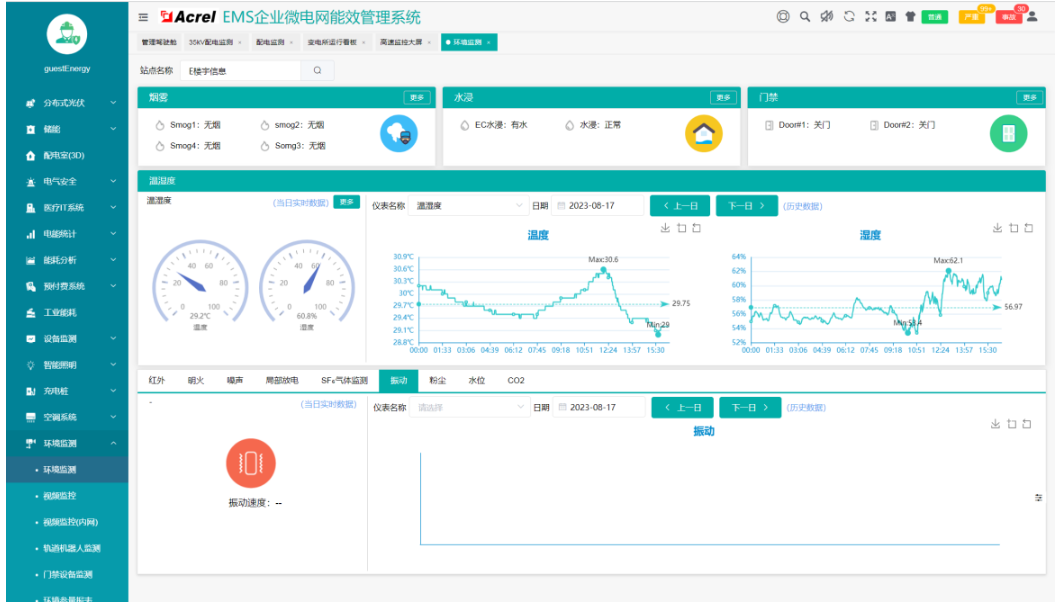Click the blue smoke detector round icon
Screen dimensions: 1055x607
tap(399, 134)
